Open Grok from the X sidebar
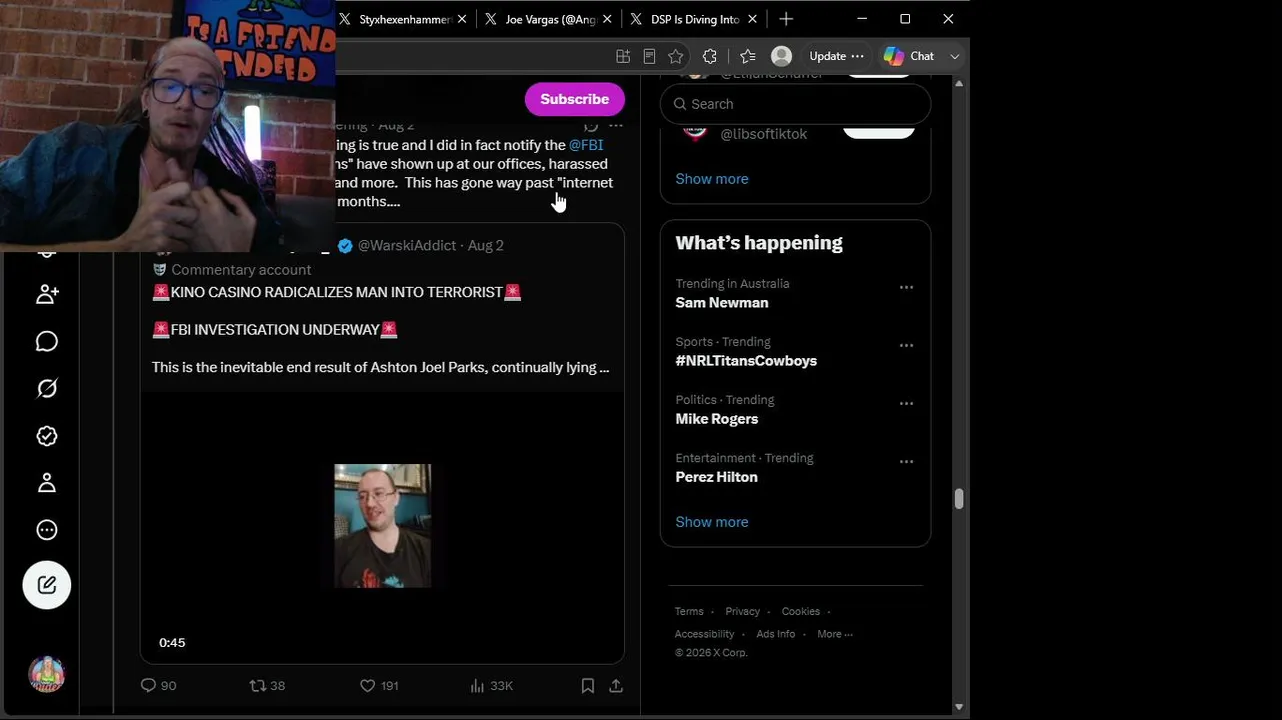Viewport: 1282px width, 720px height. [x=47, y=389]
